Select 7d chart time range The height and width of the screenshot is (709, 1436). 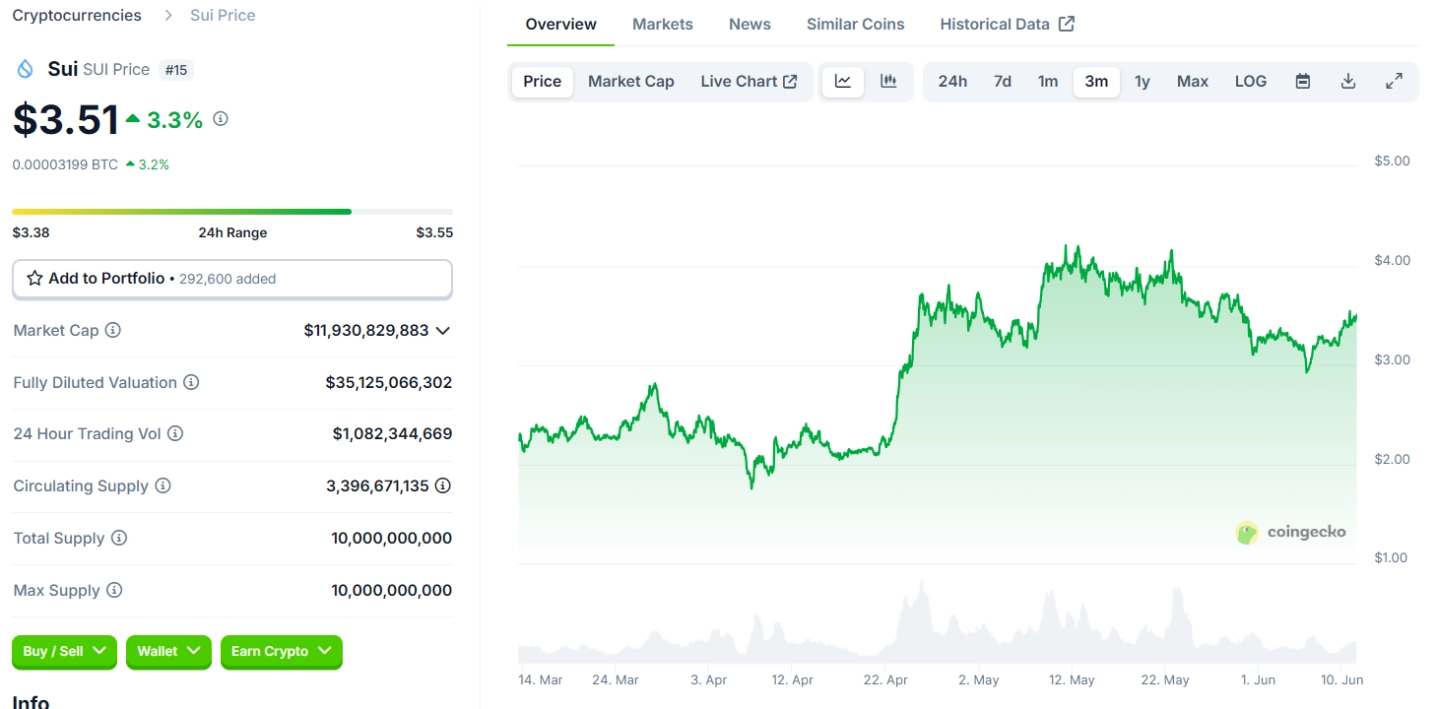coord(1002,81)
